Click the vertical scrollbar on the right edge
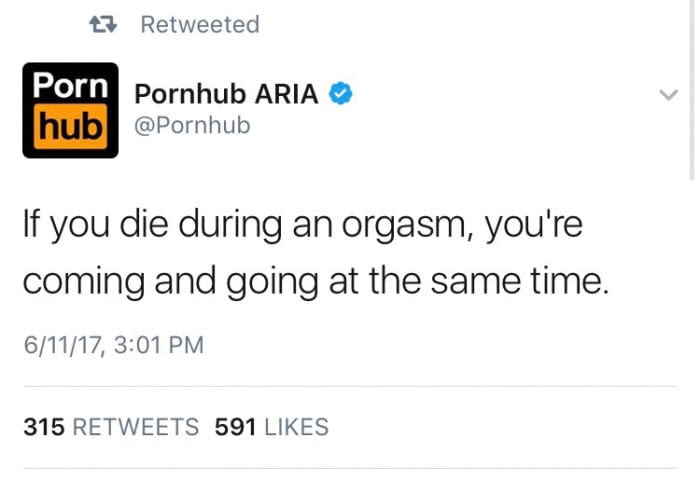 click(x=692, y=89)
